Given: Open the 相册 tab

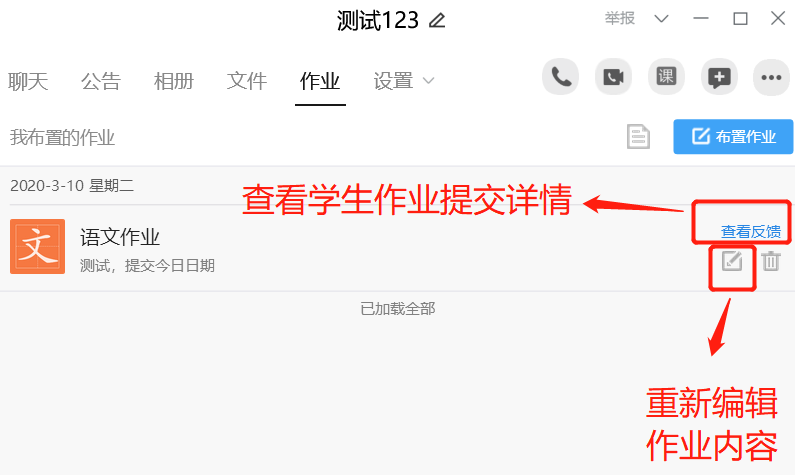Looking at the screenshot, I should coord(174,81).
